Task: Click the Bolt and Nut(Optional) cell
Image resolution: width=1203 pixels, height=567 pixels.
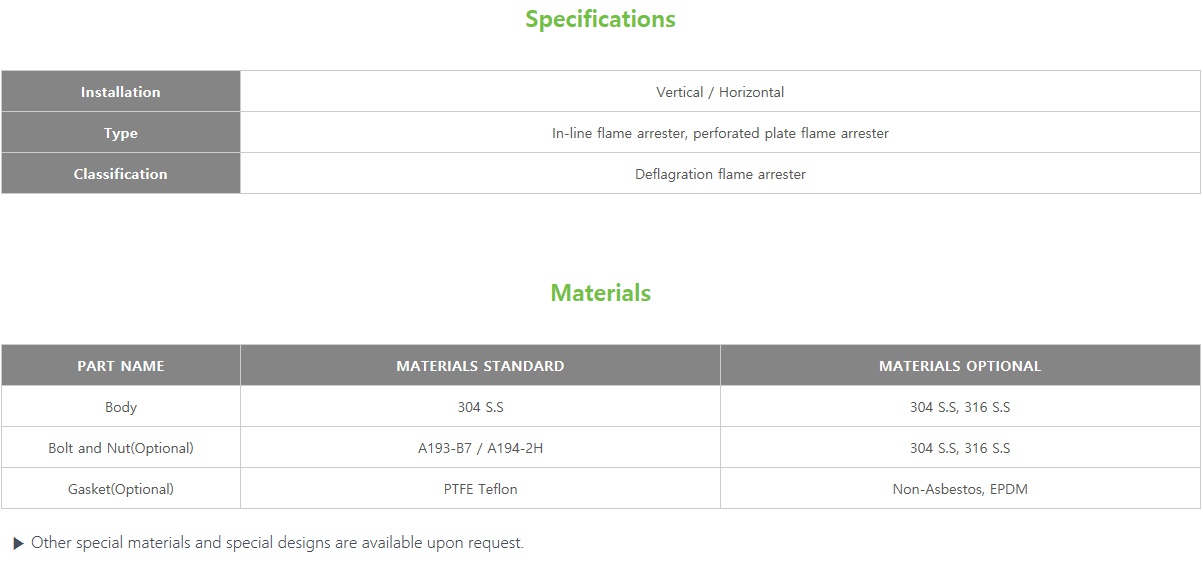Action: [121, 448]
